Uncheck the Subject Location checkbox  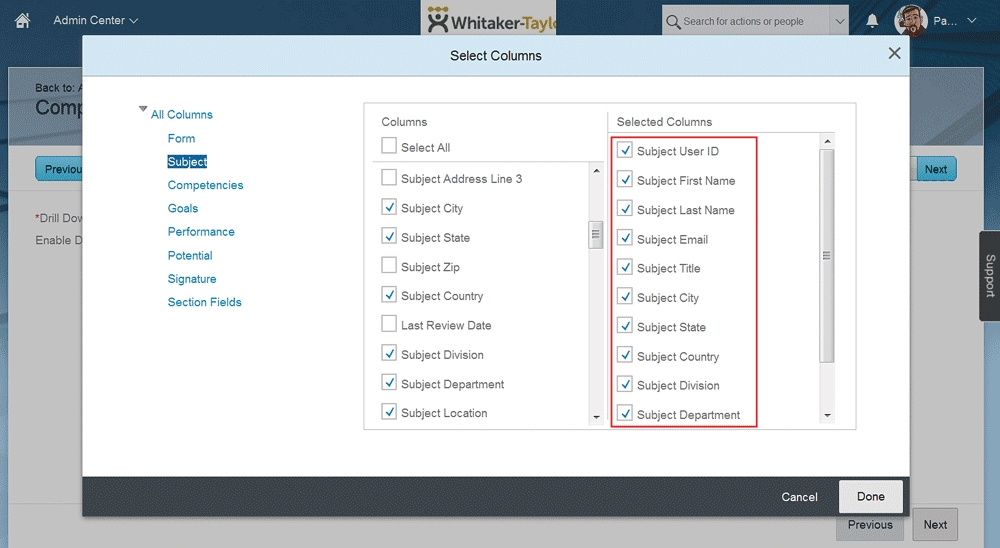pyautogui.click(x=389, y=411)
